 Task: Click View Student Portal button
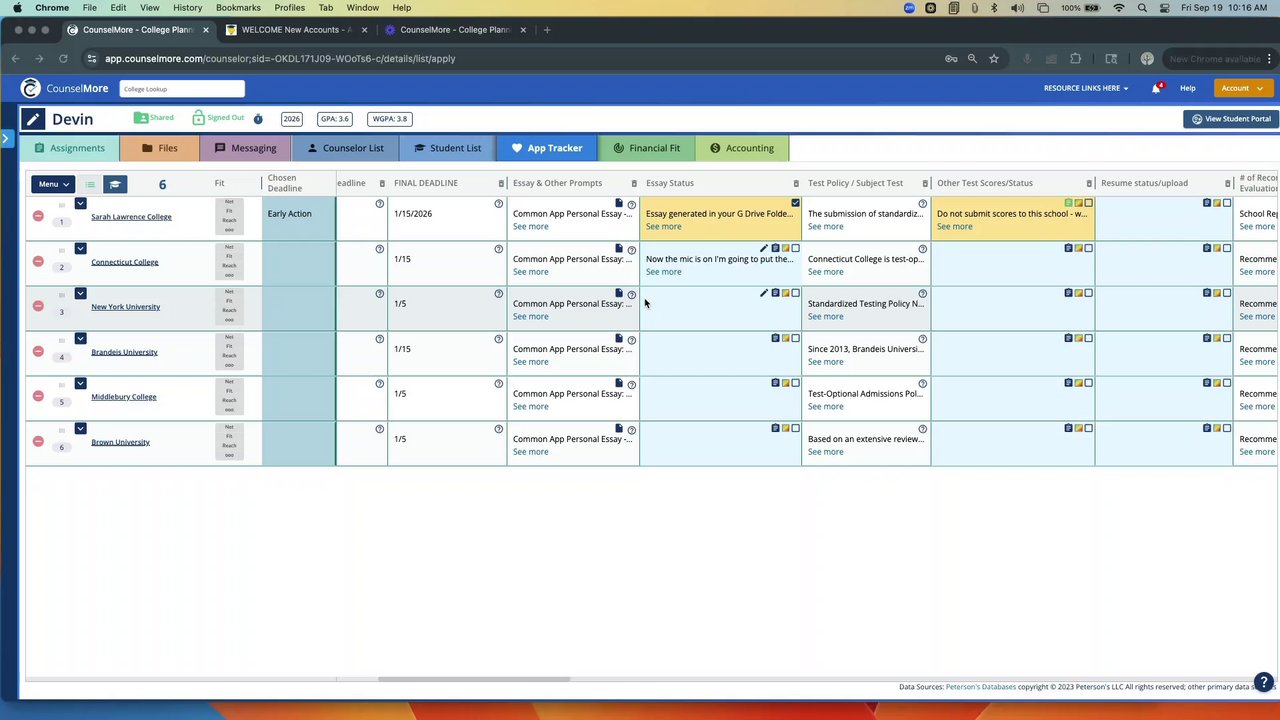click(x=1231, y=119)
